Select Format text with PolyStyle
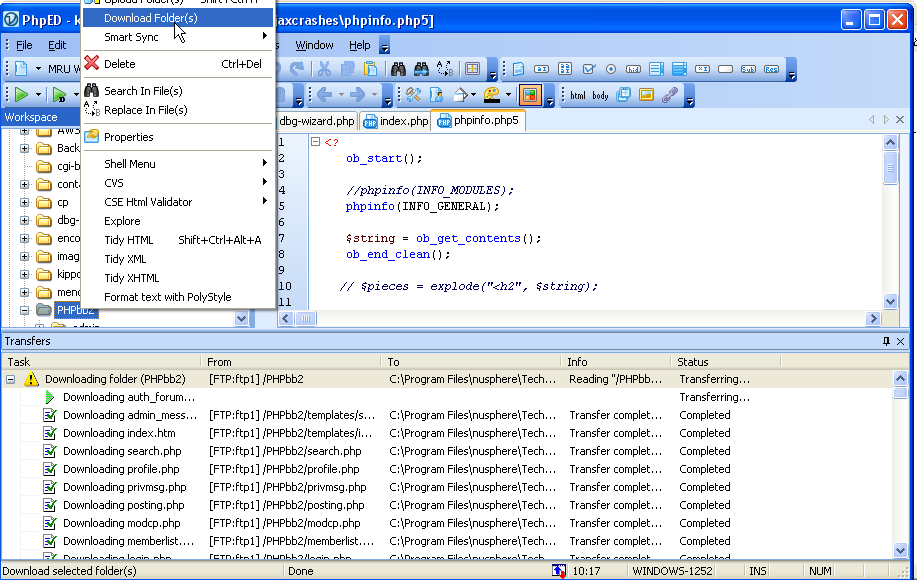 click(x=178, y=297)
